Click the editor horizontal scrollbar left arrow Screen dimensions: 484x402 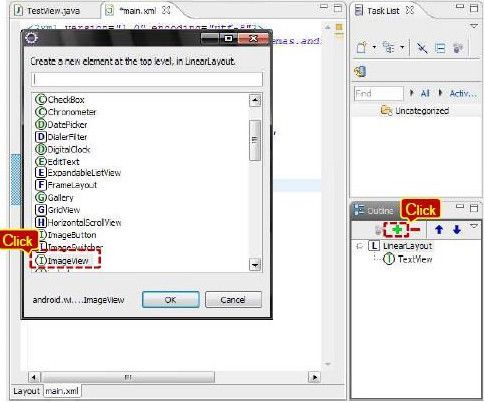click(x=34, y=377)
